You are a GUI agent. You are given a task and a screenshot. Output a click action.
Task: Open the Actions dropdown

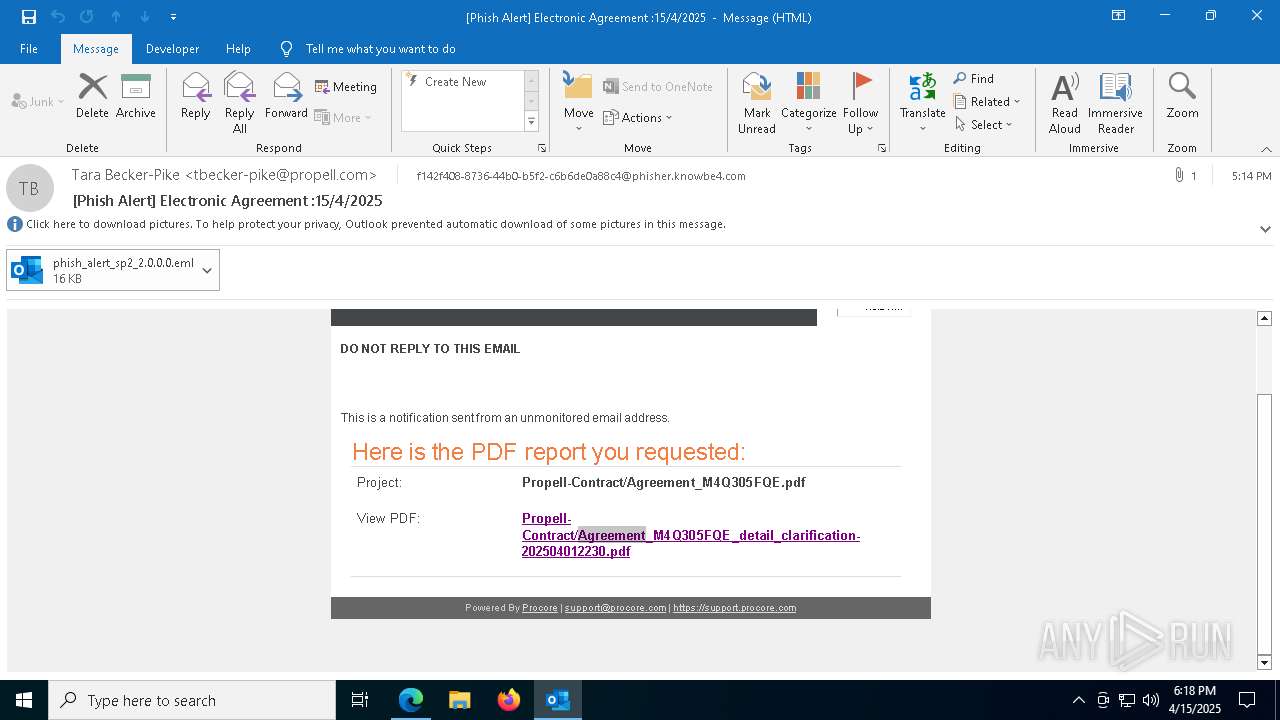point(638,117)
